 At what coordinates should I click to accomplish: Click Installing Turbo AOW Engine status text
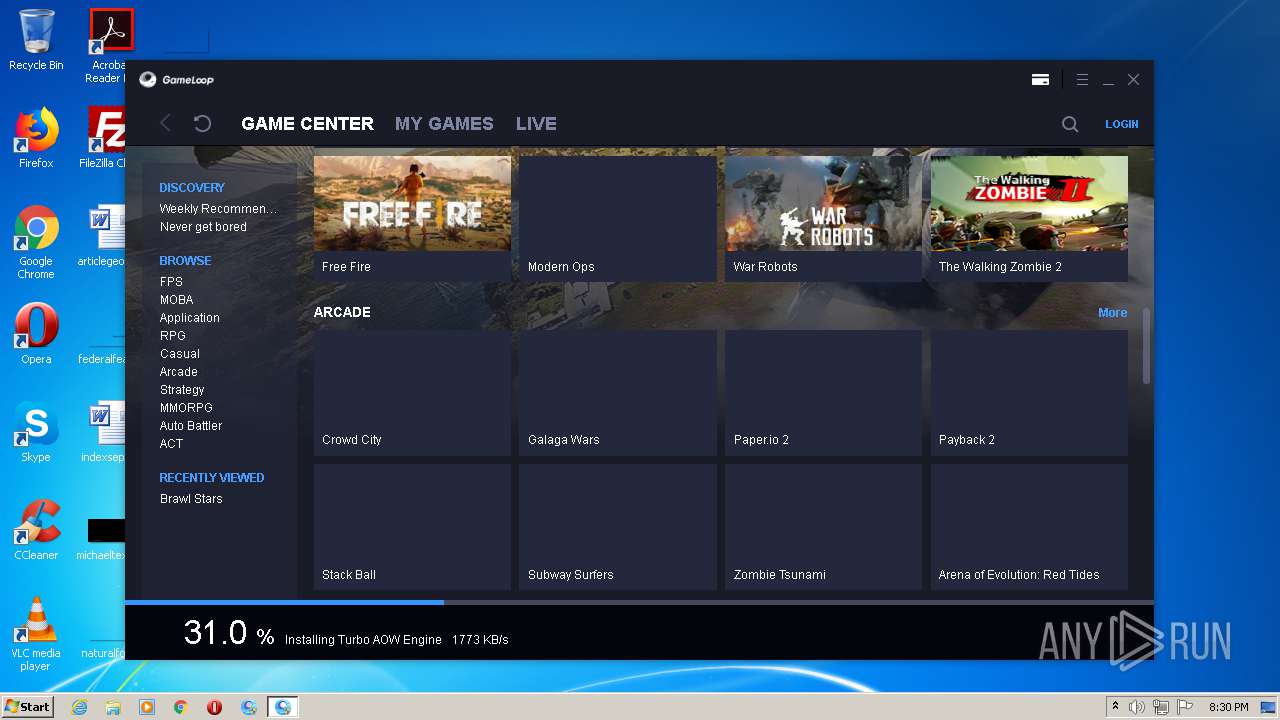tap(363, 640)
